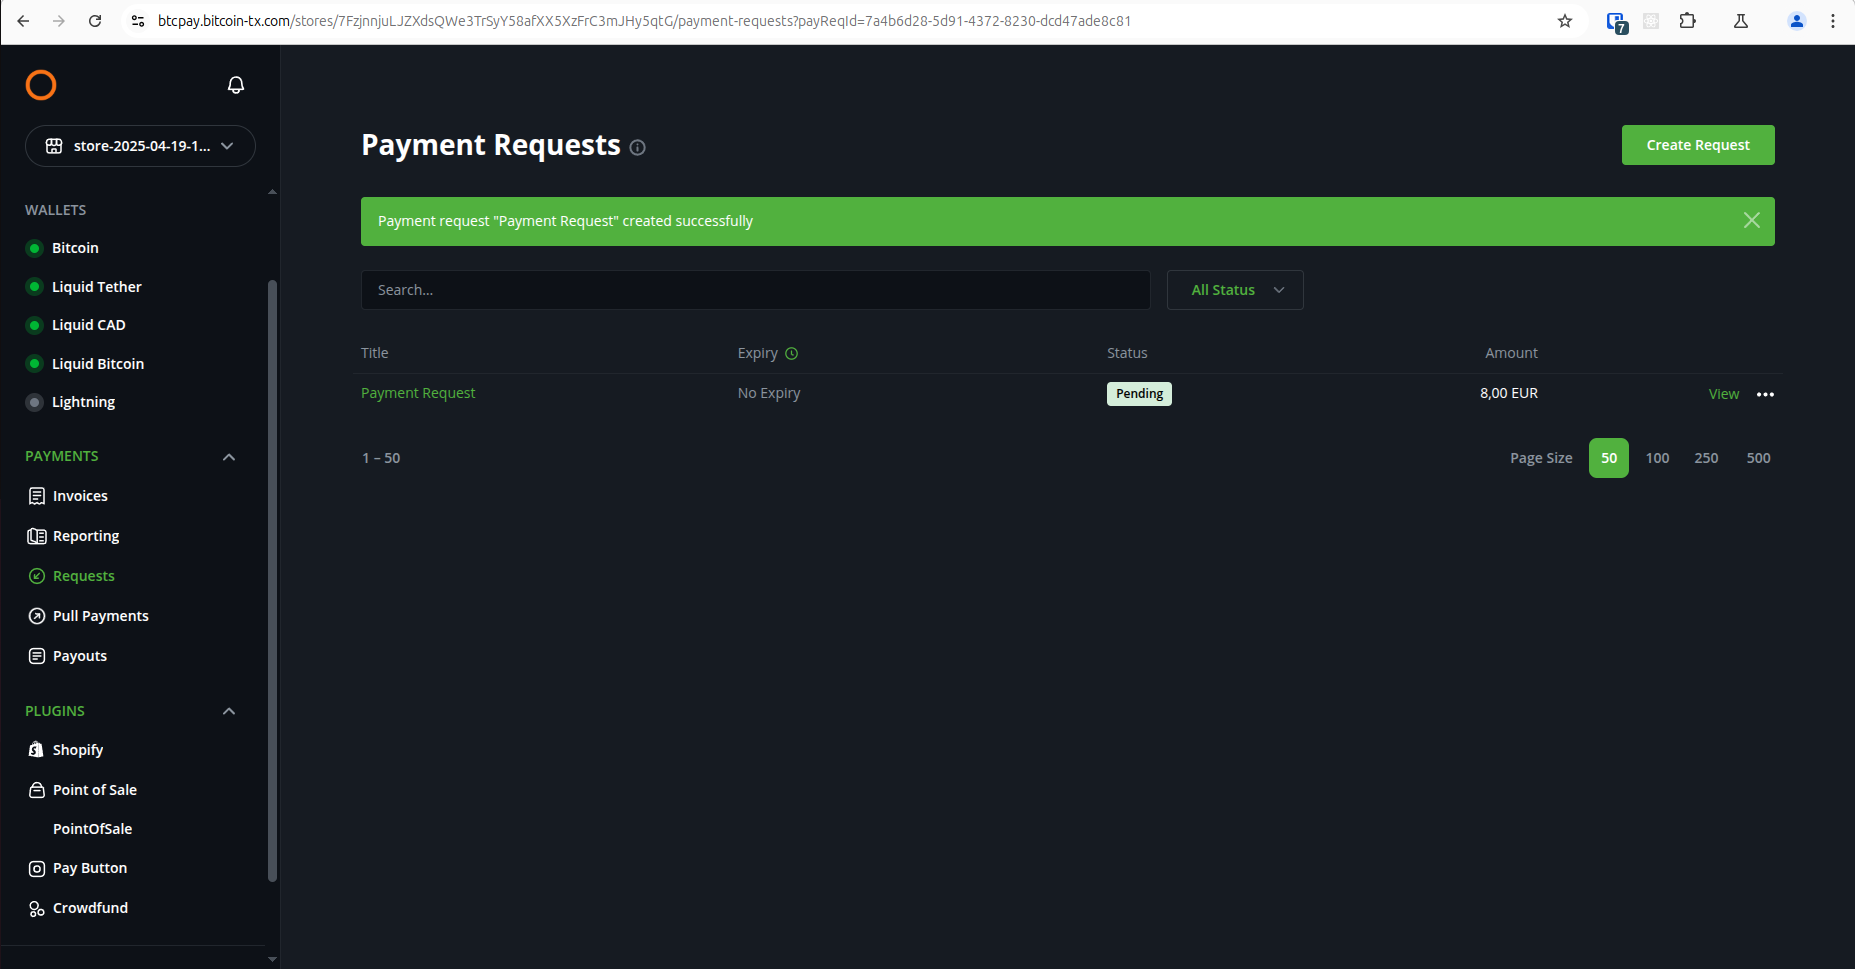Viewport: 1855px width, 969px height.
Task: Open Point of Sale plugin
Action: point(95,790)
